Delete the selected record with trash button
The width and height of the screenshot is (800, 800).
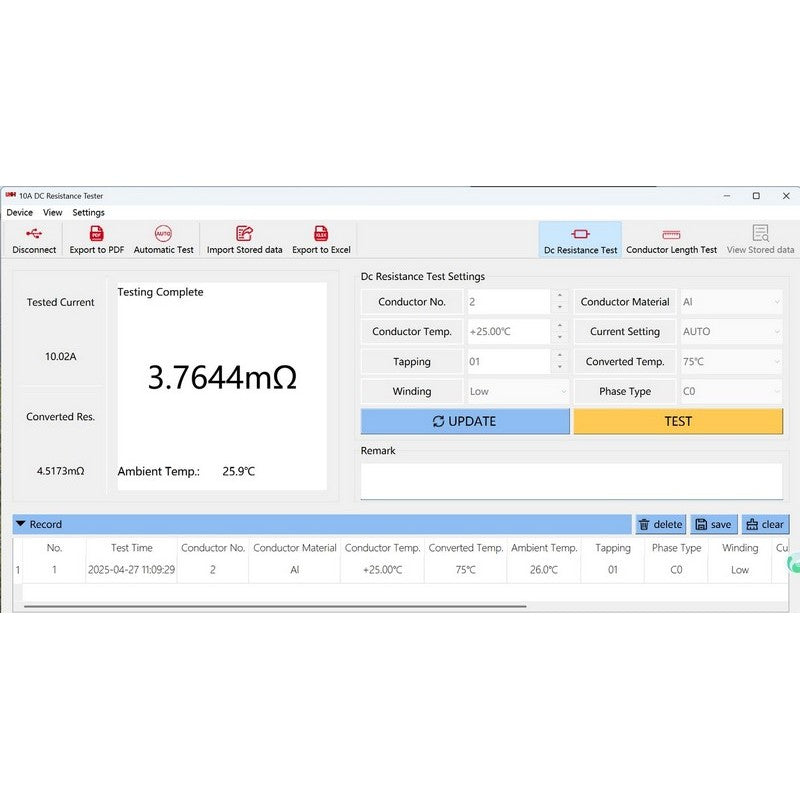660,524
